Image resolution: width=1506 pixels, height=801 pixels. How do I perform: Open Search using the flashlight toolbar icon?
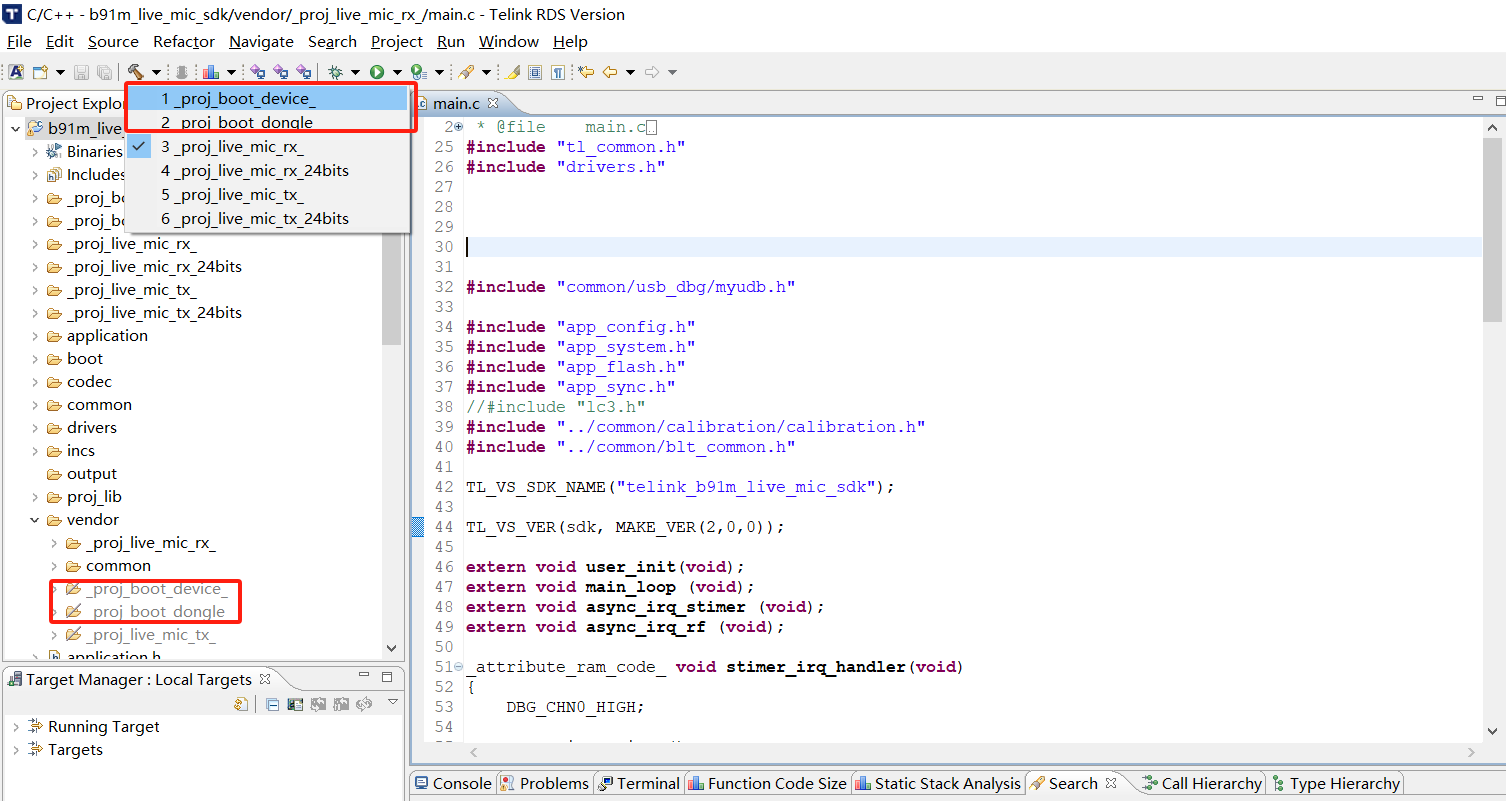[467, 71]
